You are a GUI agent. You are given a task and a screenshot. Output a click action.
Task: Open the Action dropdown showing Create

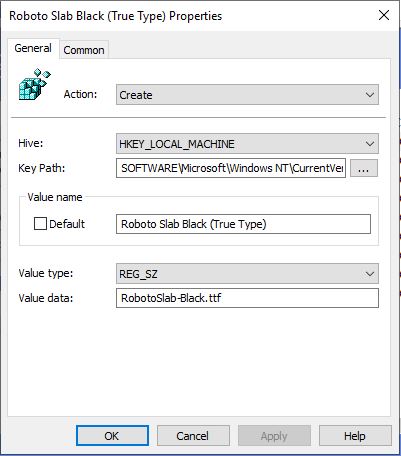[247, 95]
